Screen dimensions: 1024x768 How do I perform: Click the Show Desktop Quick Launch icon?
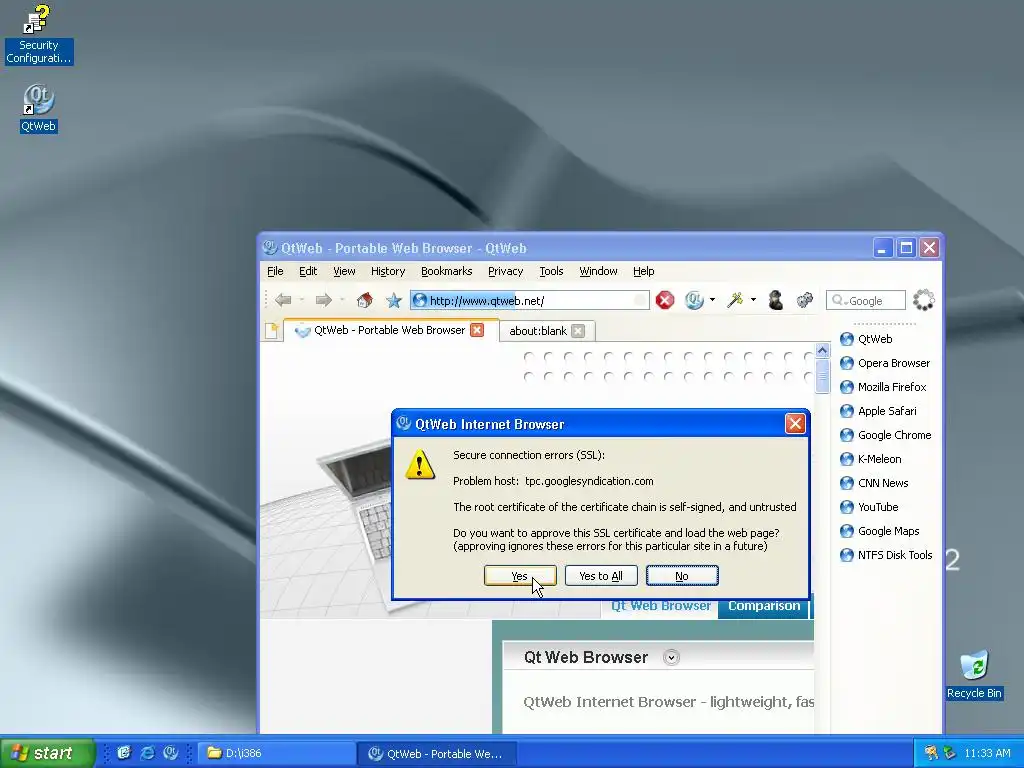pyautogui.click(x=124, y=753)
